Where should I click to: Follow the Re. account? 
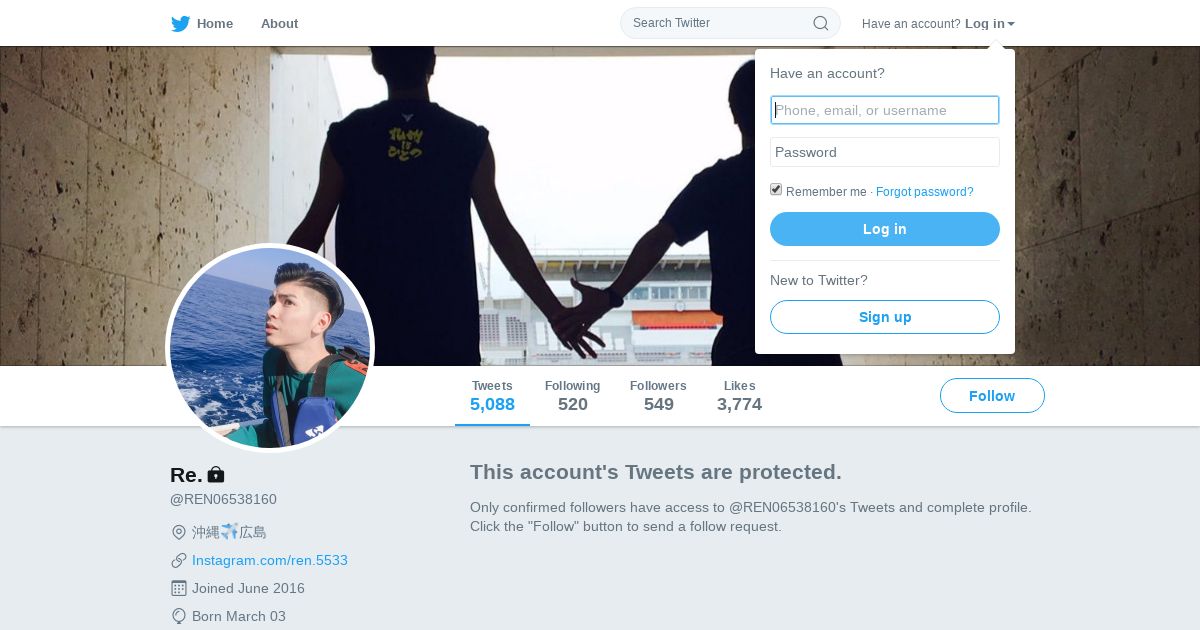991,396
